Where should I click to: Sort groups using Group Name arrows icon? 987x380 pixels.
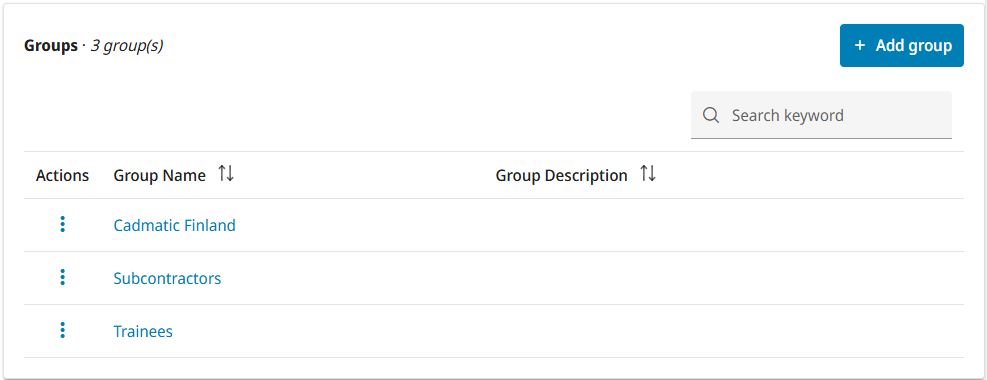(x=226, y=174)
